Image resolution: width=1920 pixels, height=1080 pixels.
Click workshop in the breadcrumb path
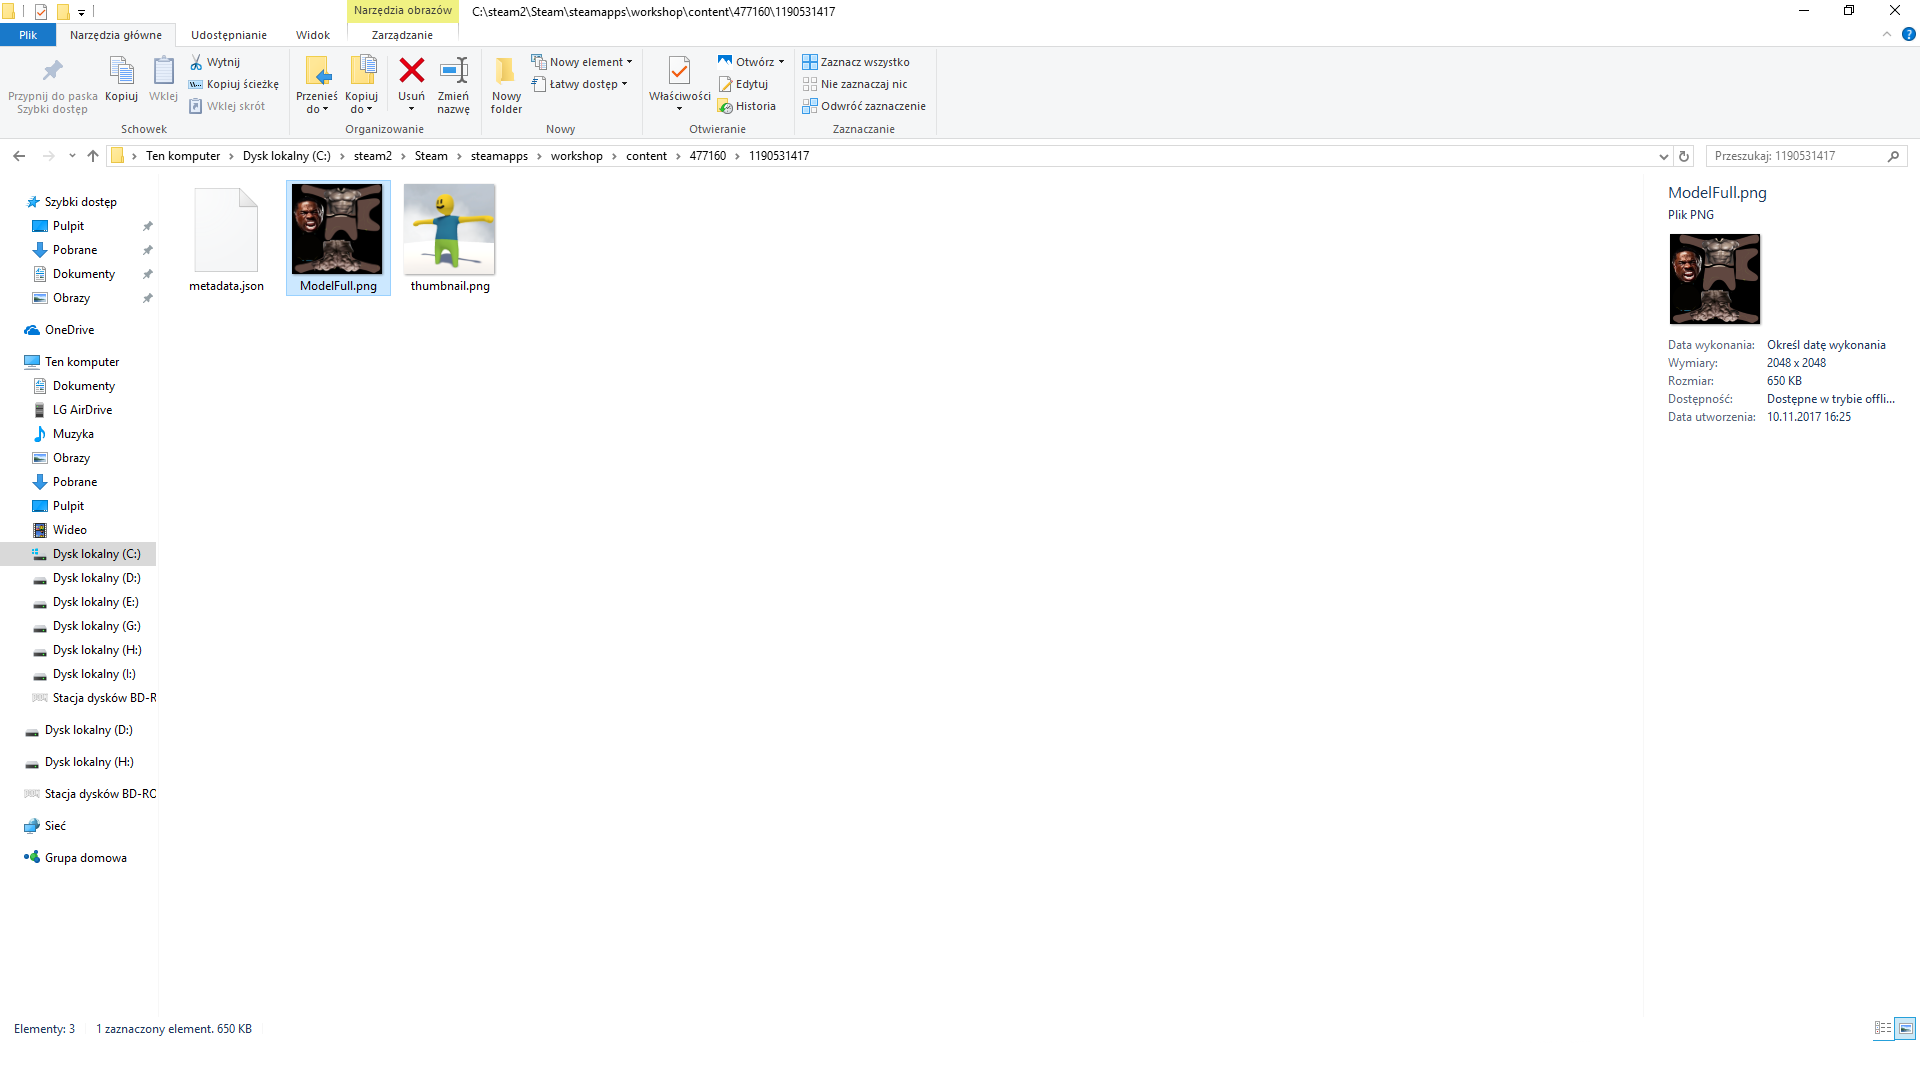576,156
